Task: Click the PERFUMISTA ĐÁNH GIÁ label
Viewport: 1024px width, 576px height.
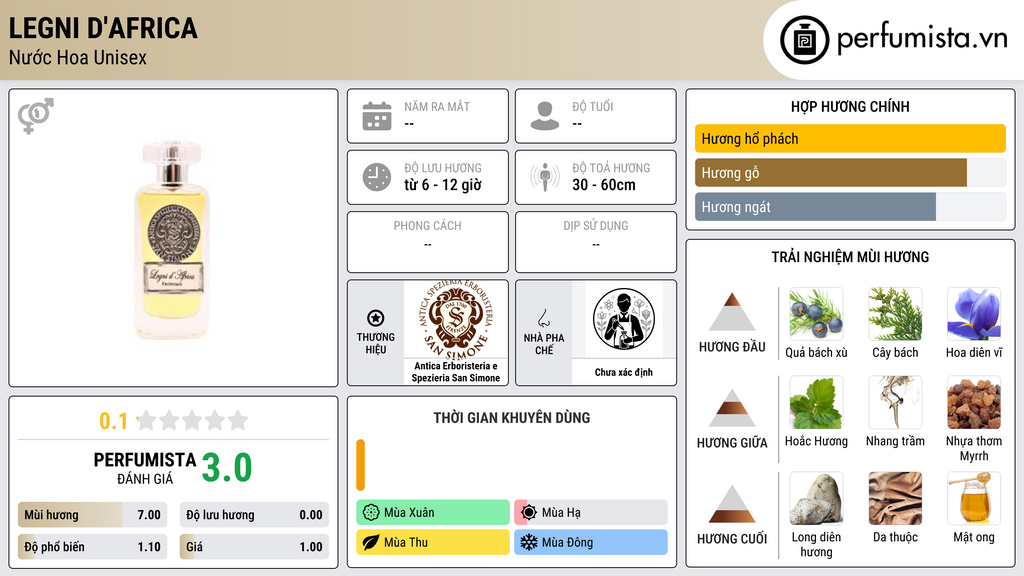Action: pos(145,468)
